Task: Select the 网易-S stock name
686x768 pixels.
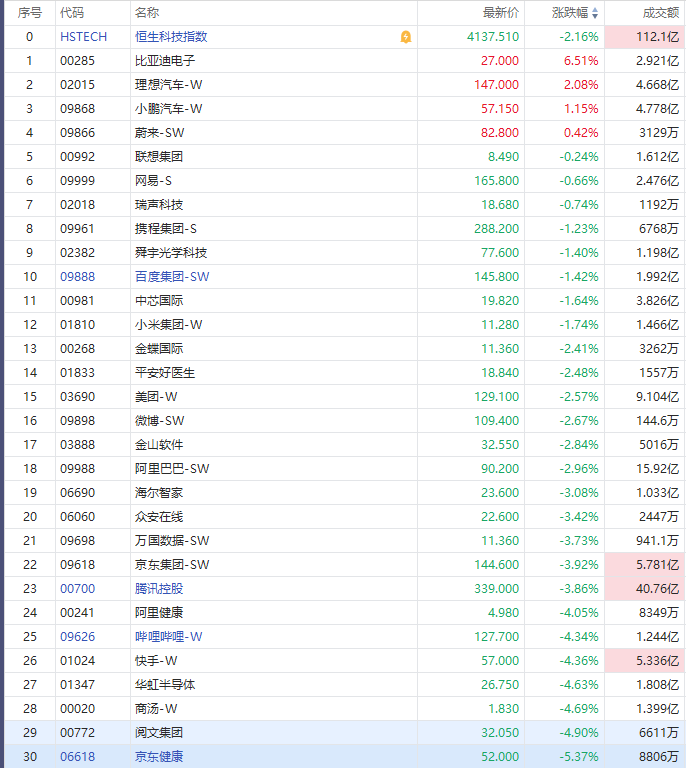Action: tap(153, 181)
